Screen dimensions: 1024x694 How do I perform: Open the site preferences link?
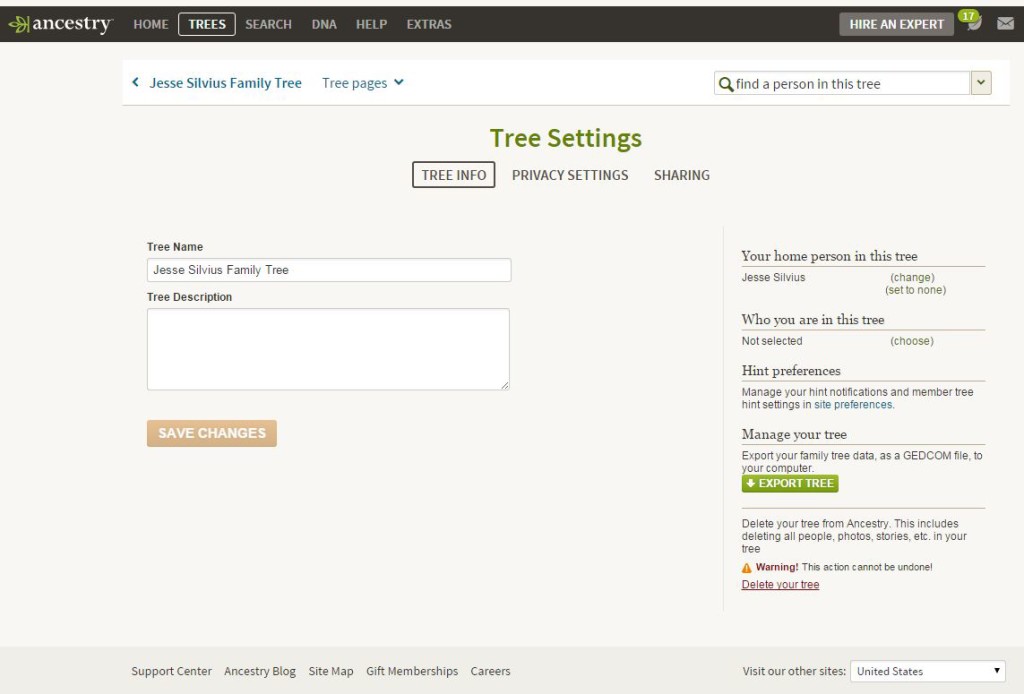click(853, 405)
